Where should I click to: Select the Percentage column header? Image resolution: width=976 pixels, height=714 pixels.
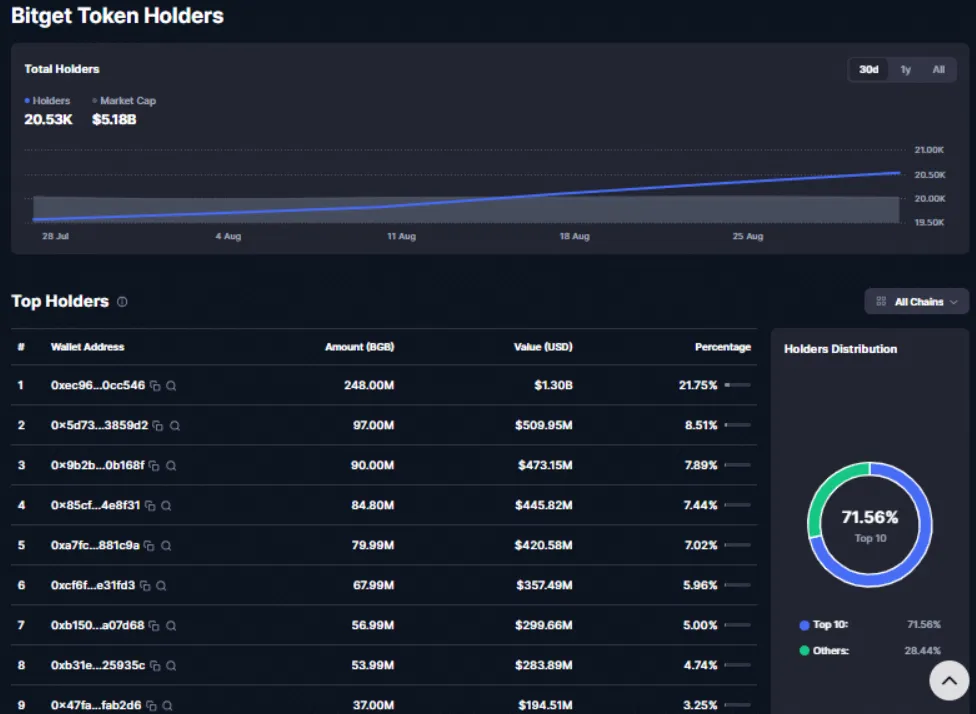(723, 347)
